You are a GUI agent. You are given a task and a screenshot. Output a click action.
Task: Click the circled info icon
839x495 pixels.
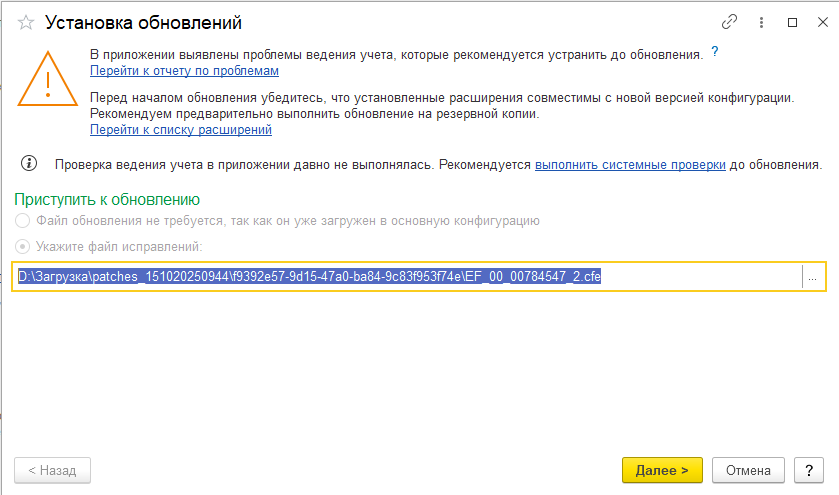(29, 163)
